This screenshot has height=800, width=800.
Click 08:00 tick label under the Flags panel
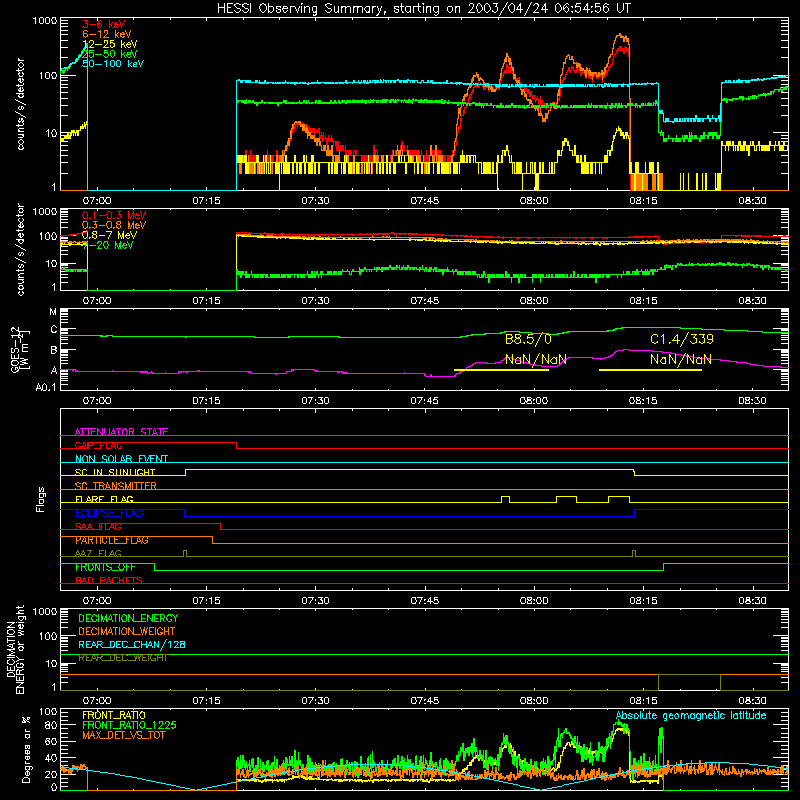click(534, 601)
